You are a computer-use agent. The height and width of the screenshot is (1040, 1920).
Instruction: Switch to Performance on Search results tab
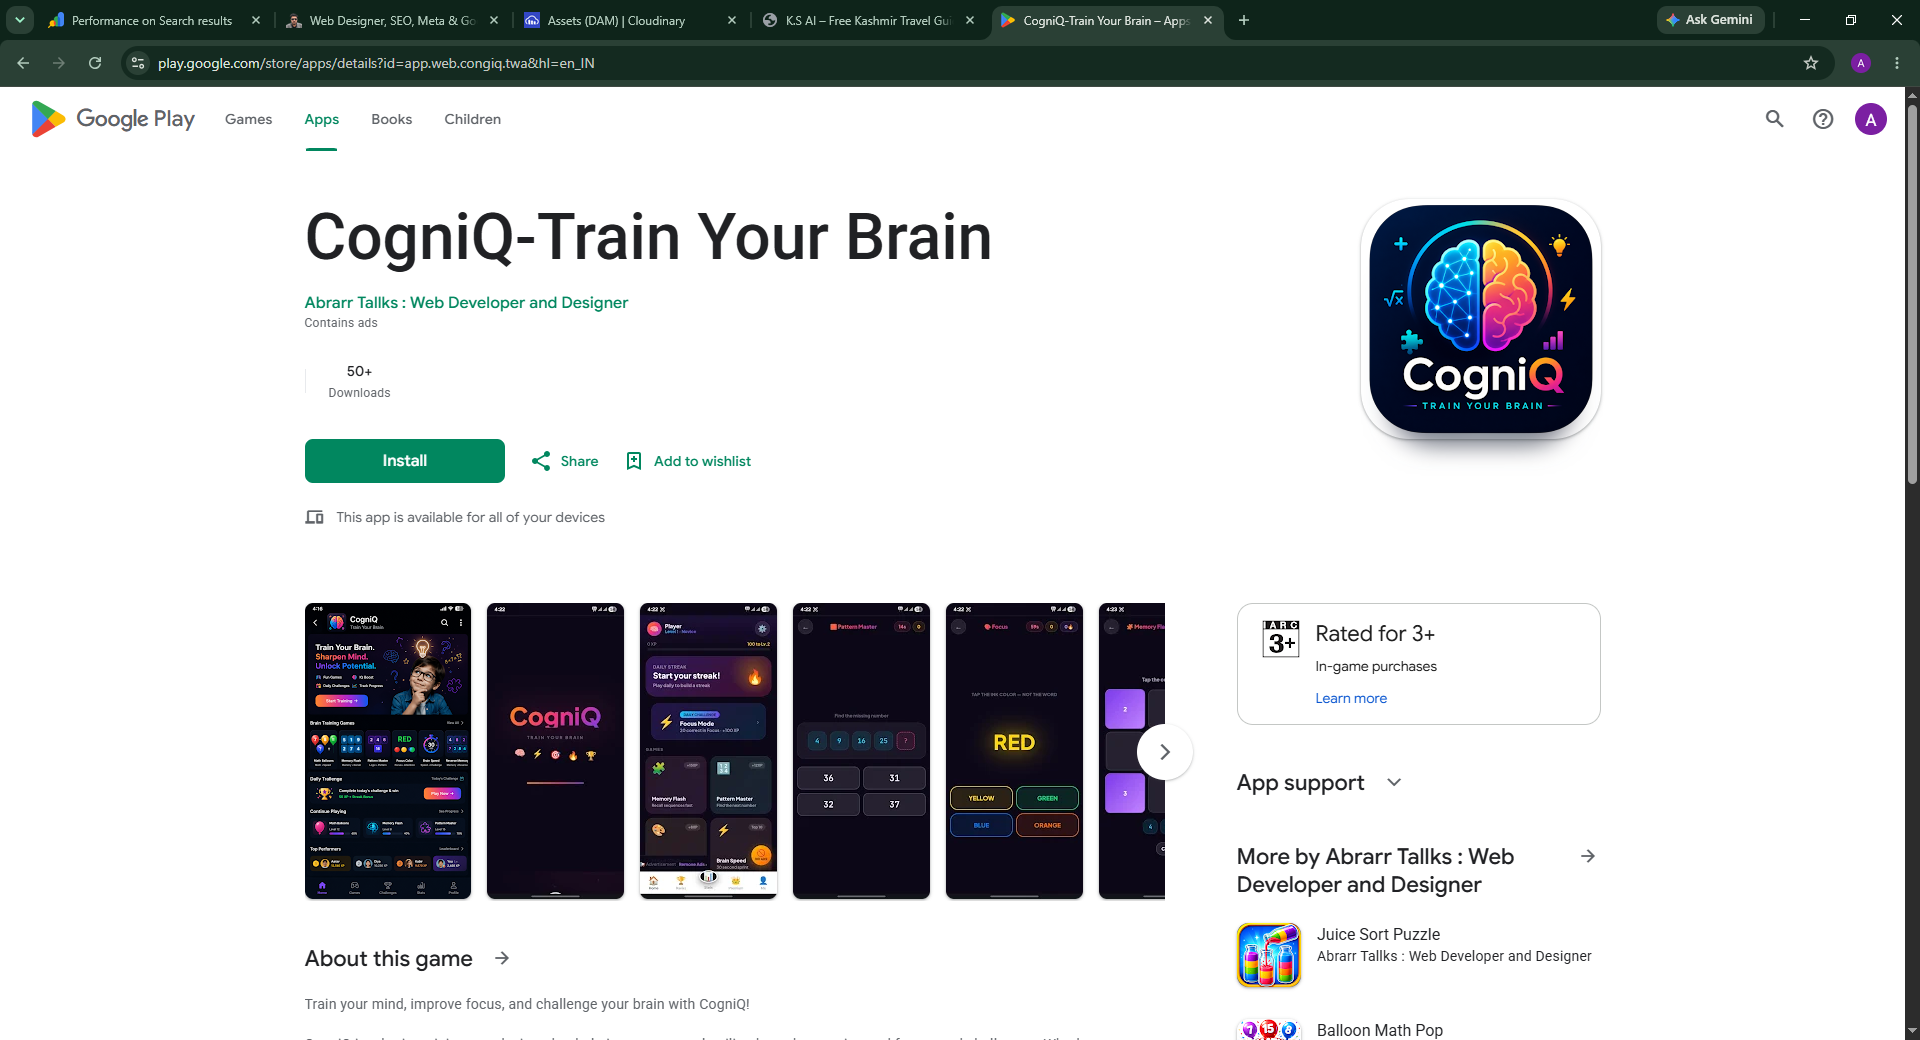tap(155, 20)
